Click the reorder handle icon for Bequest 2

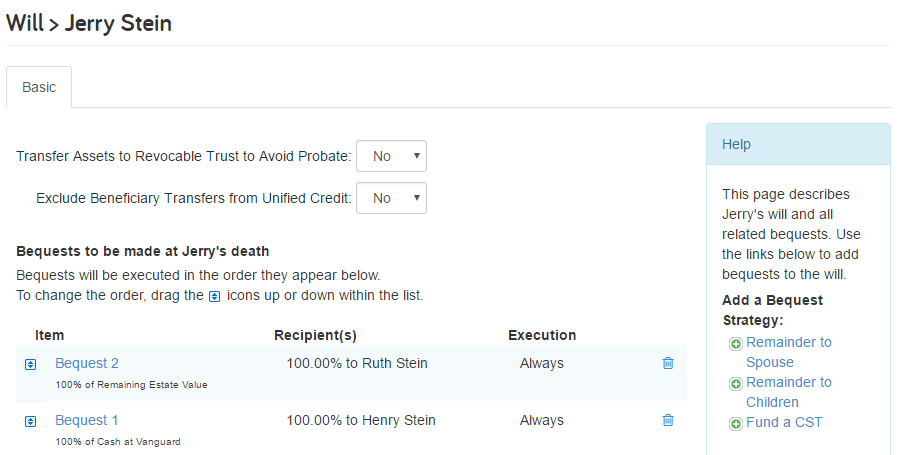(x=31, y=364)
